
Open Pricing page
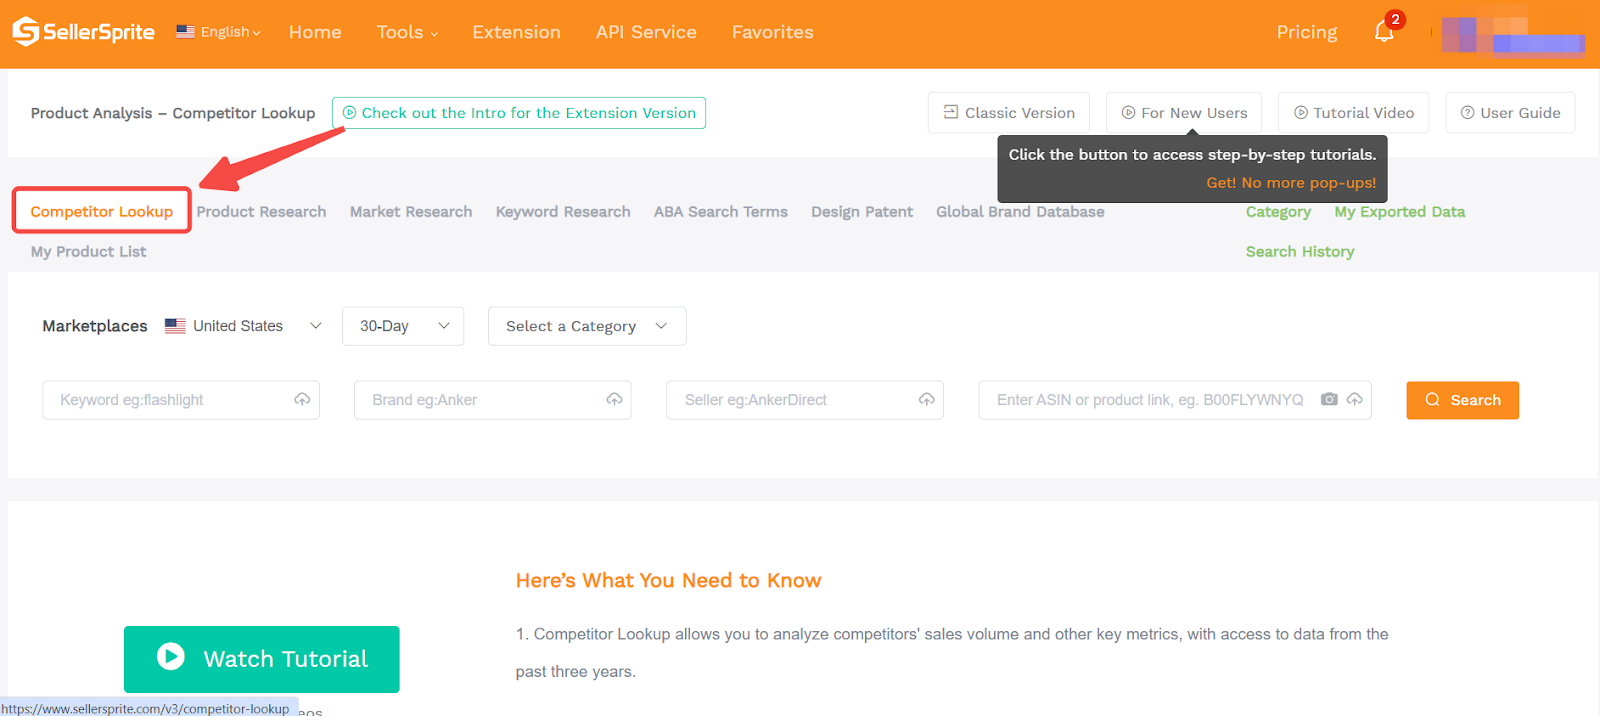tap(1306, 32)
